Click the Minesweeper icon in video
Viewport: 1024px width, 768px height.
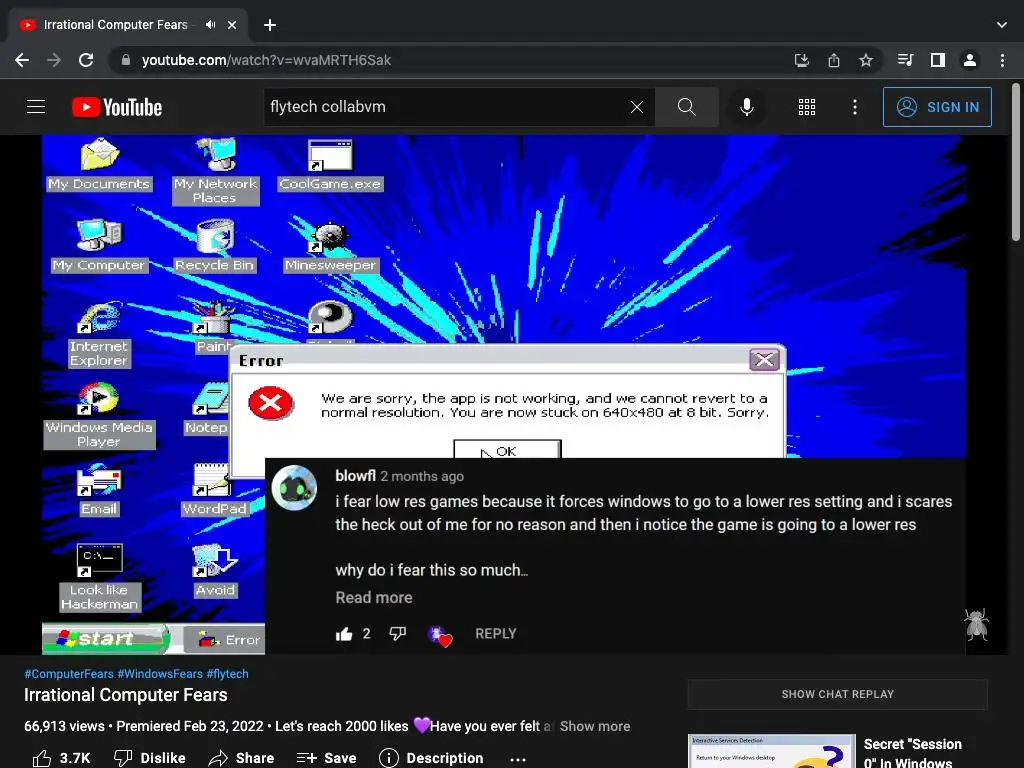pos(330,247)
